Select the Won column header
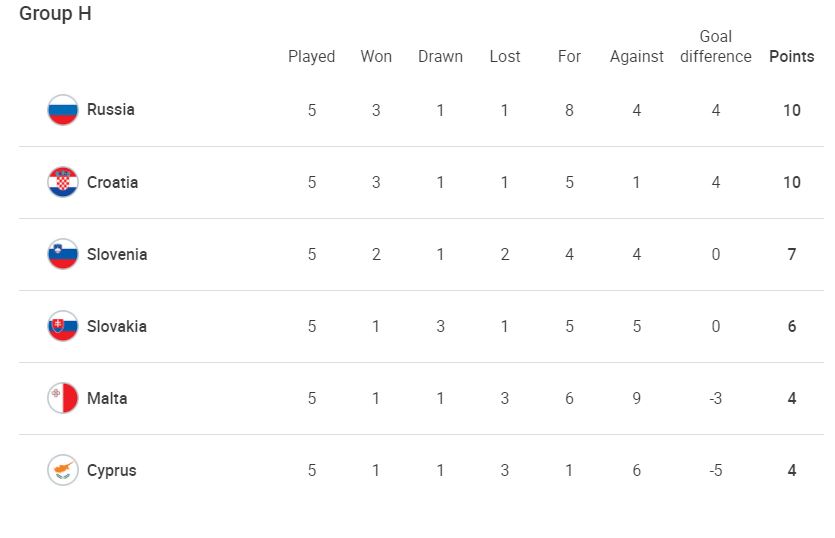Screen dimensions: 835x538 point(376,56)
